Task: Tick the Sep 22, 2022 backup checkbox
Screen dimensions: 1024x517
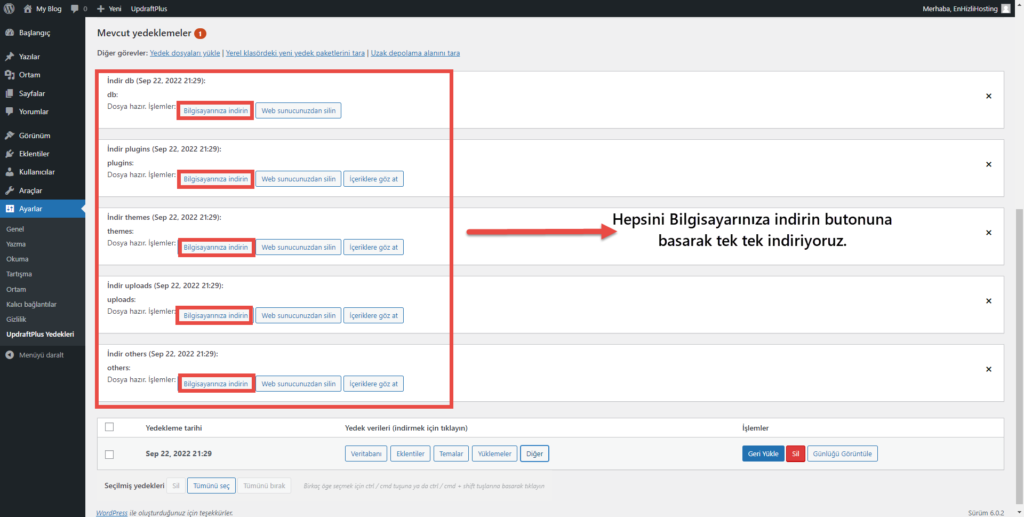Action: (110, 454)
